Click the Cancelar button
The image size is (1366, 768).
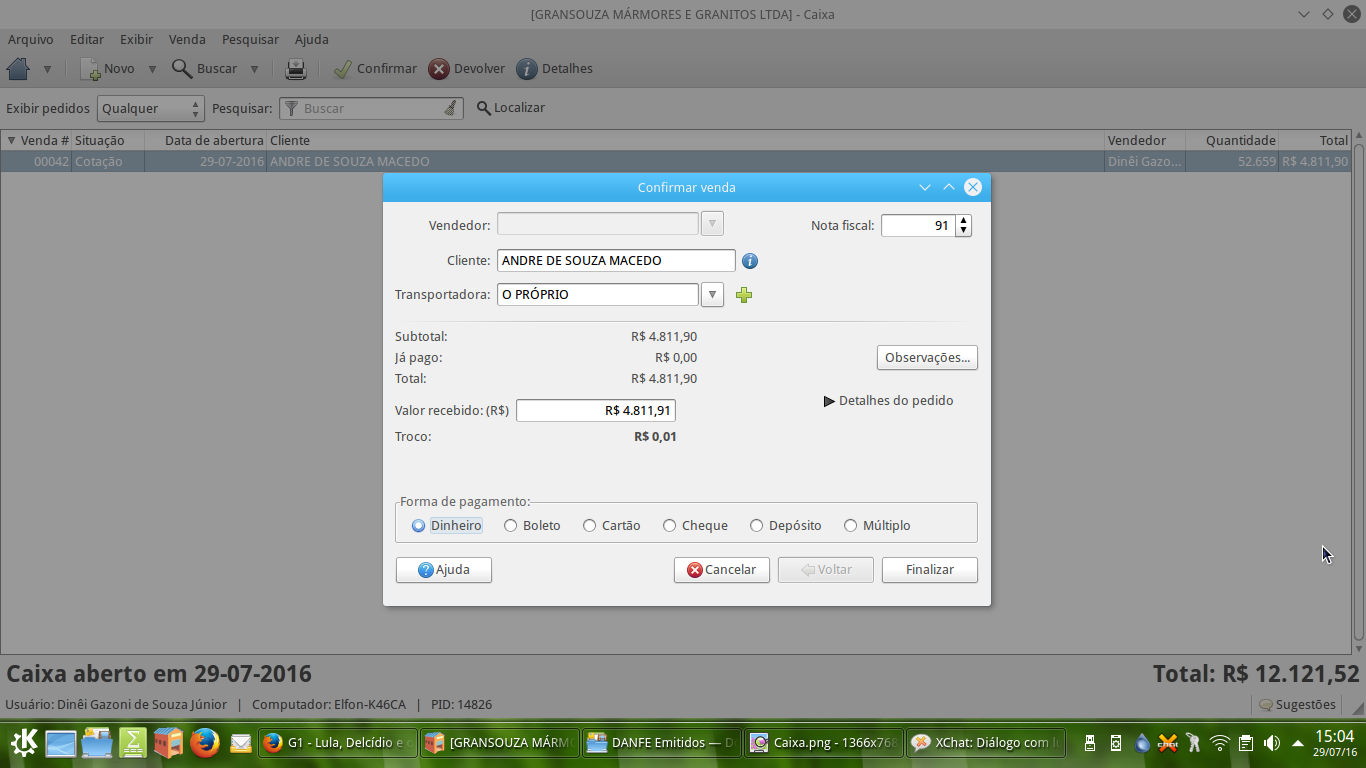[x=722, y=570]
